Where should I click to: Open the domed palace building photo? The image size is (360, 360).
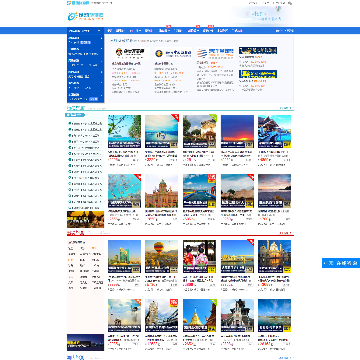(162, 191)
